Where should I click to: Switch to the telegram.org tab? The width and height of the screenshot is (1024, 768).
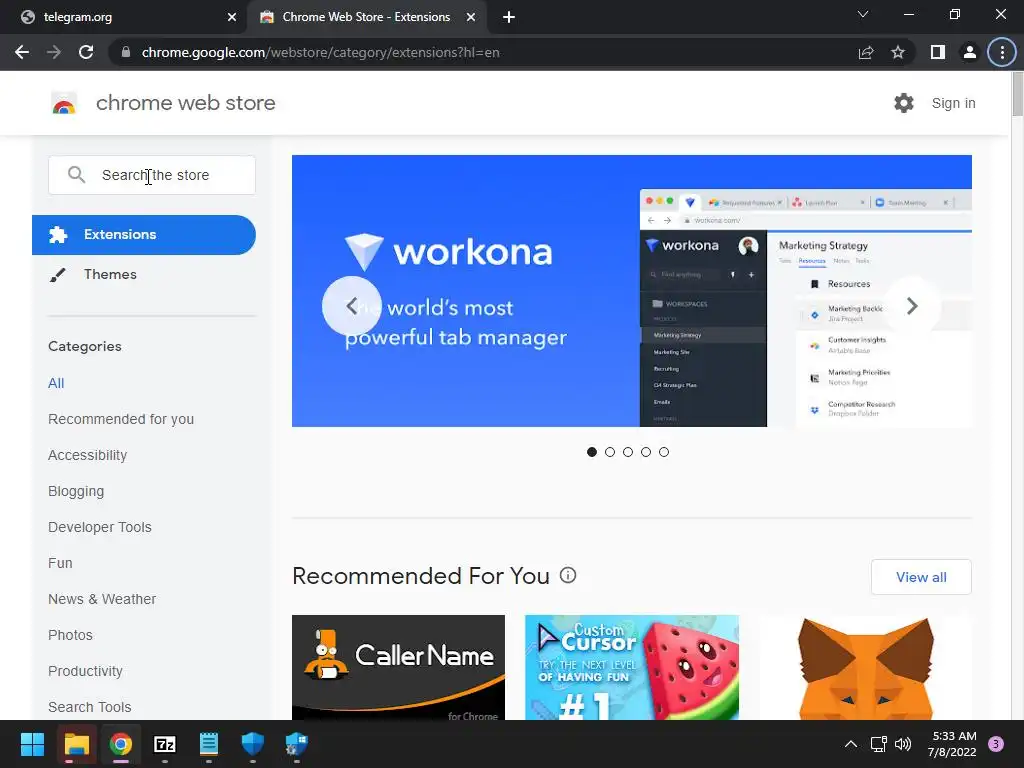tap(123, 17)
